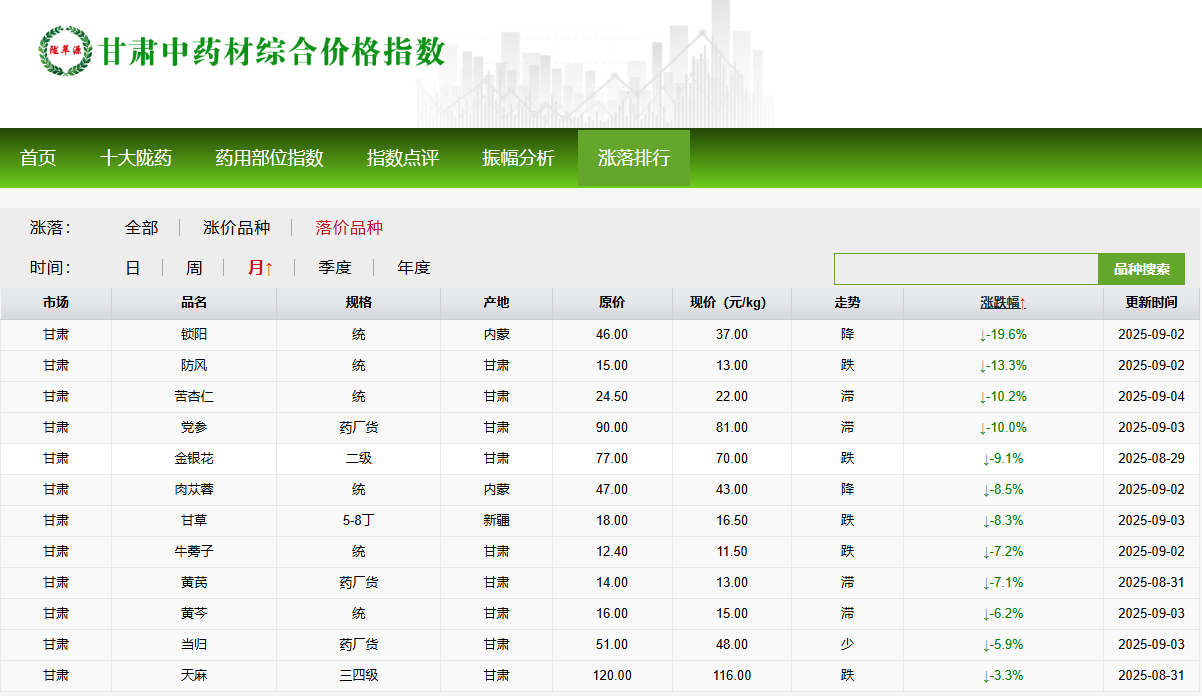This screenshot has height=696, width=1202.
Task: Open the 振幅分析 page
Action: tap(518, 158)
